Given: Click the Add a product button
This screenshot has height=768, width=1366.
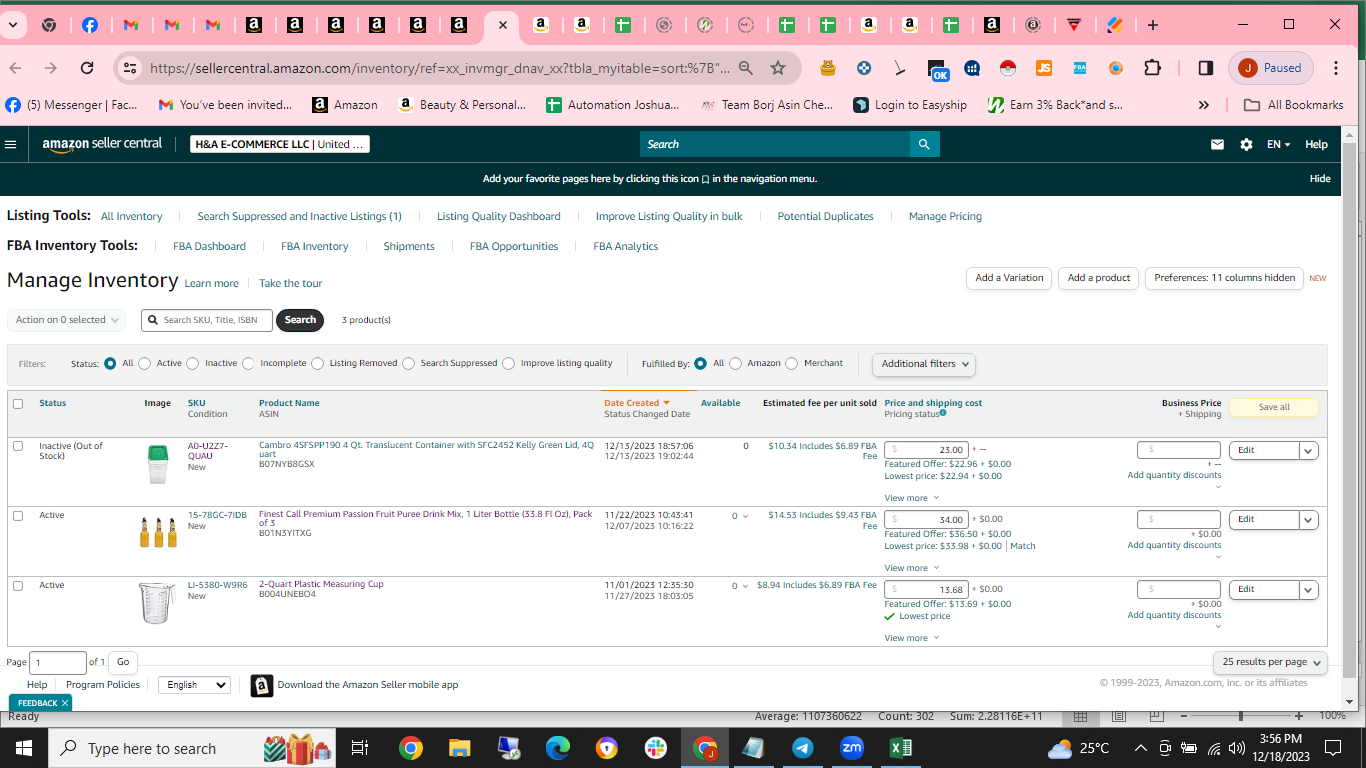Looking at the screenshot, I should [1098, 278].
